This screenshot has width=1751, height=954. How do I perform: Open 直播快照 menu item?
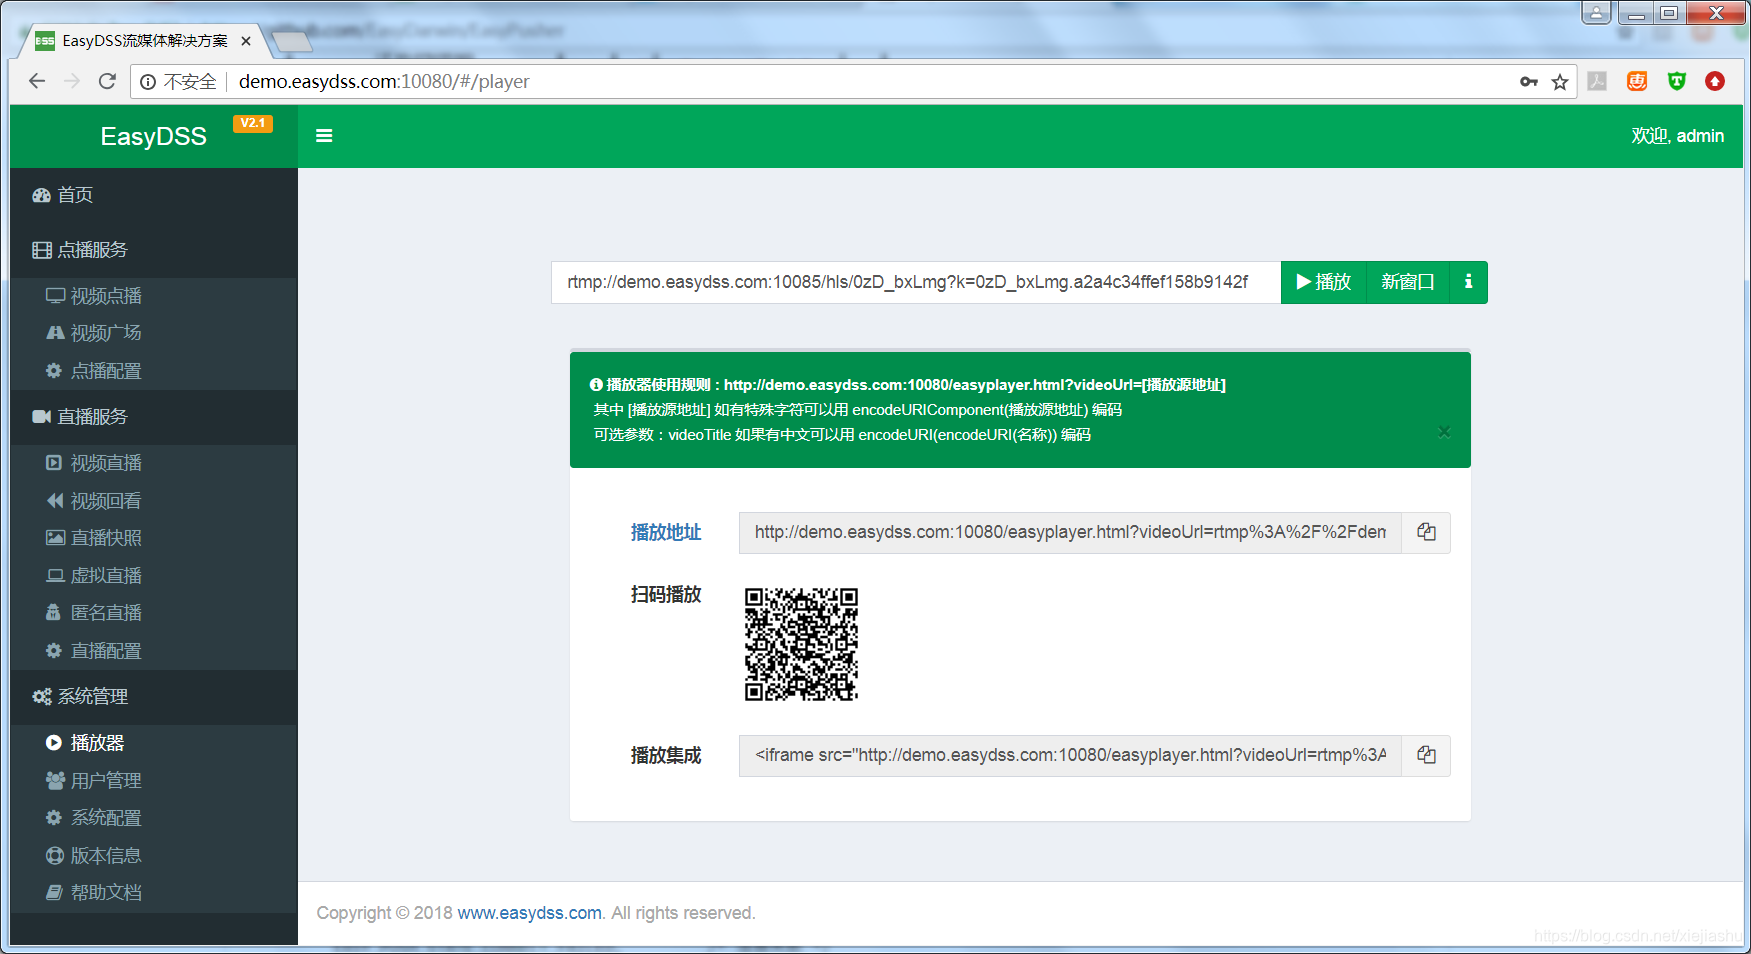pos(154,538)
